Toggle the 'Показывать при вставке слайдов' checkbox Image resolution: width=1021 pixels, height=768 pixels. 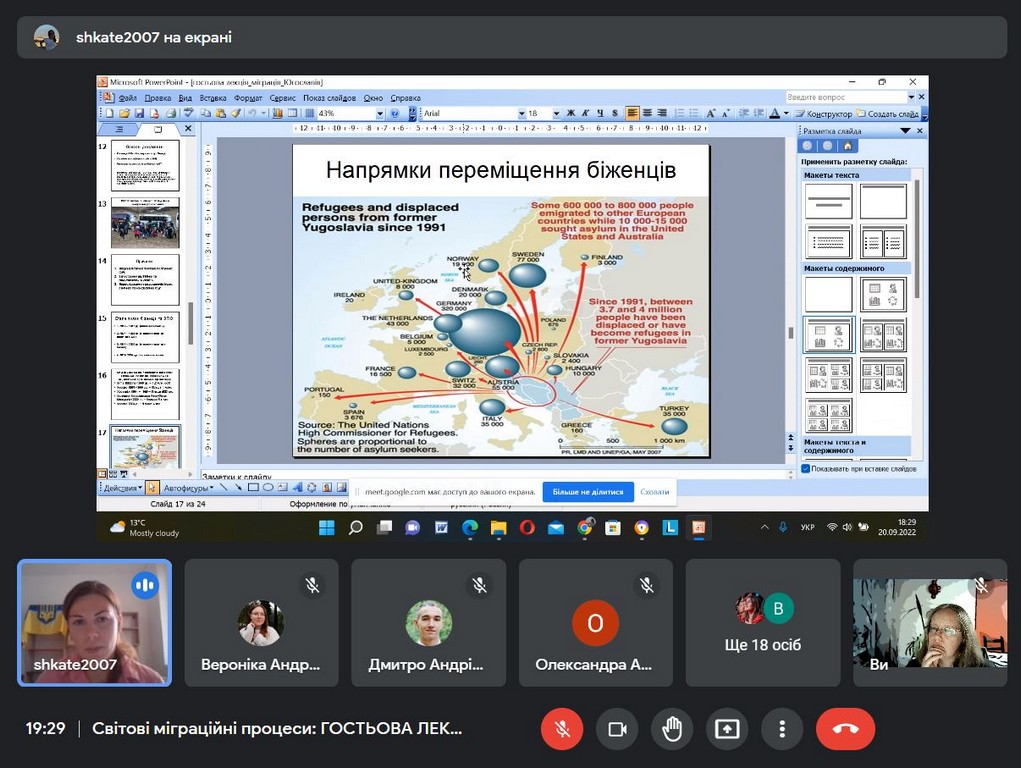(806, 468)
